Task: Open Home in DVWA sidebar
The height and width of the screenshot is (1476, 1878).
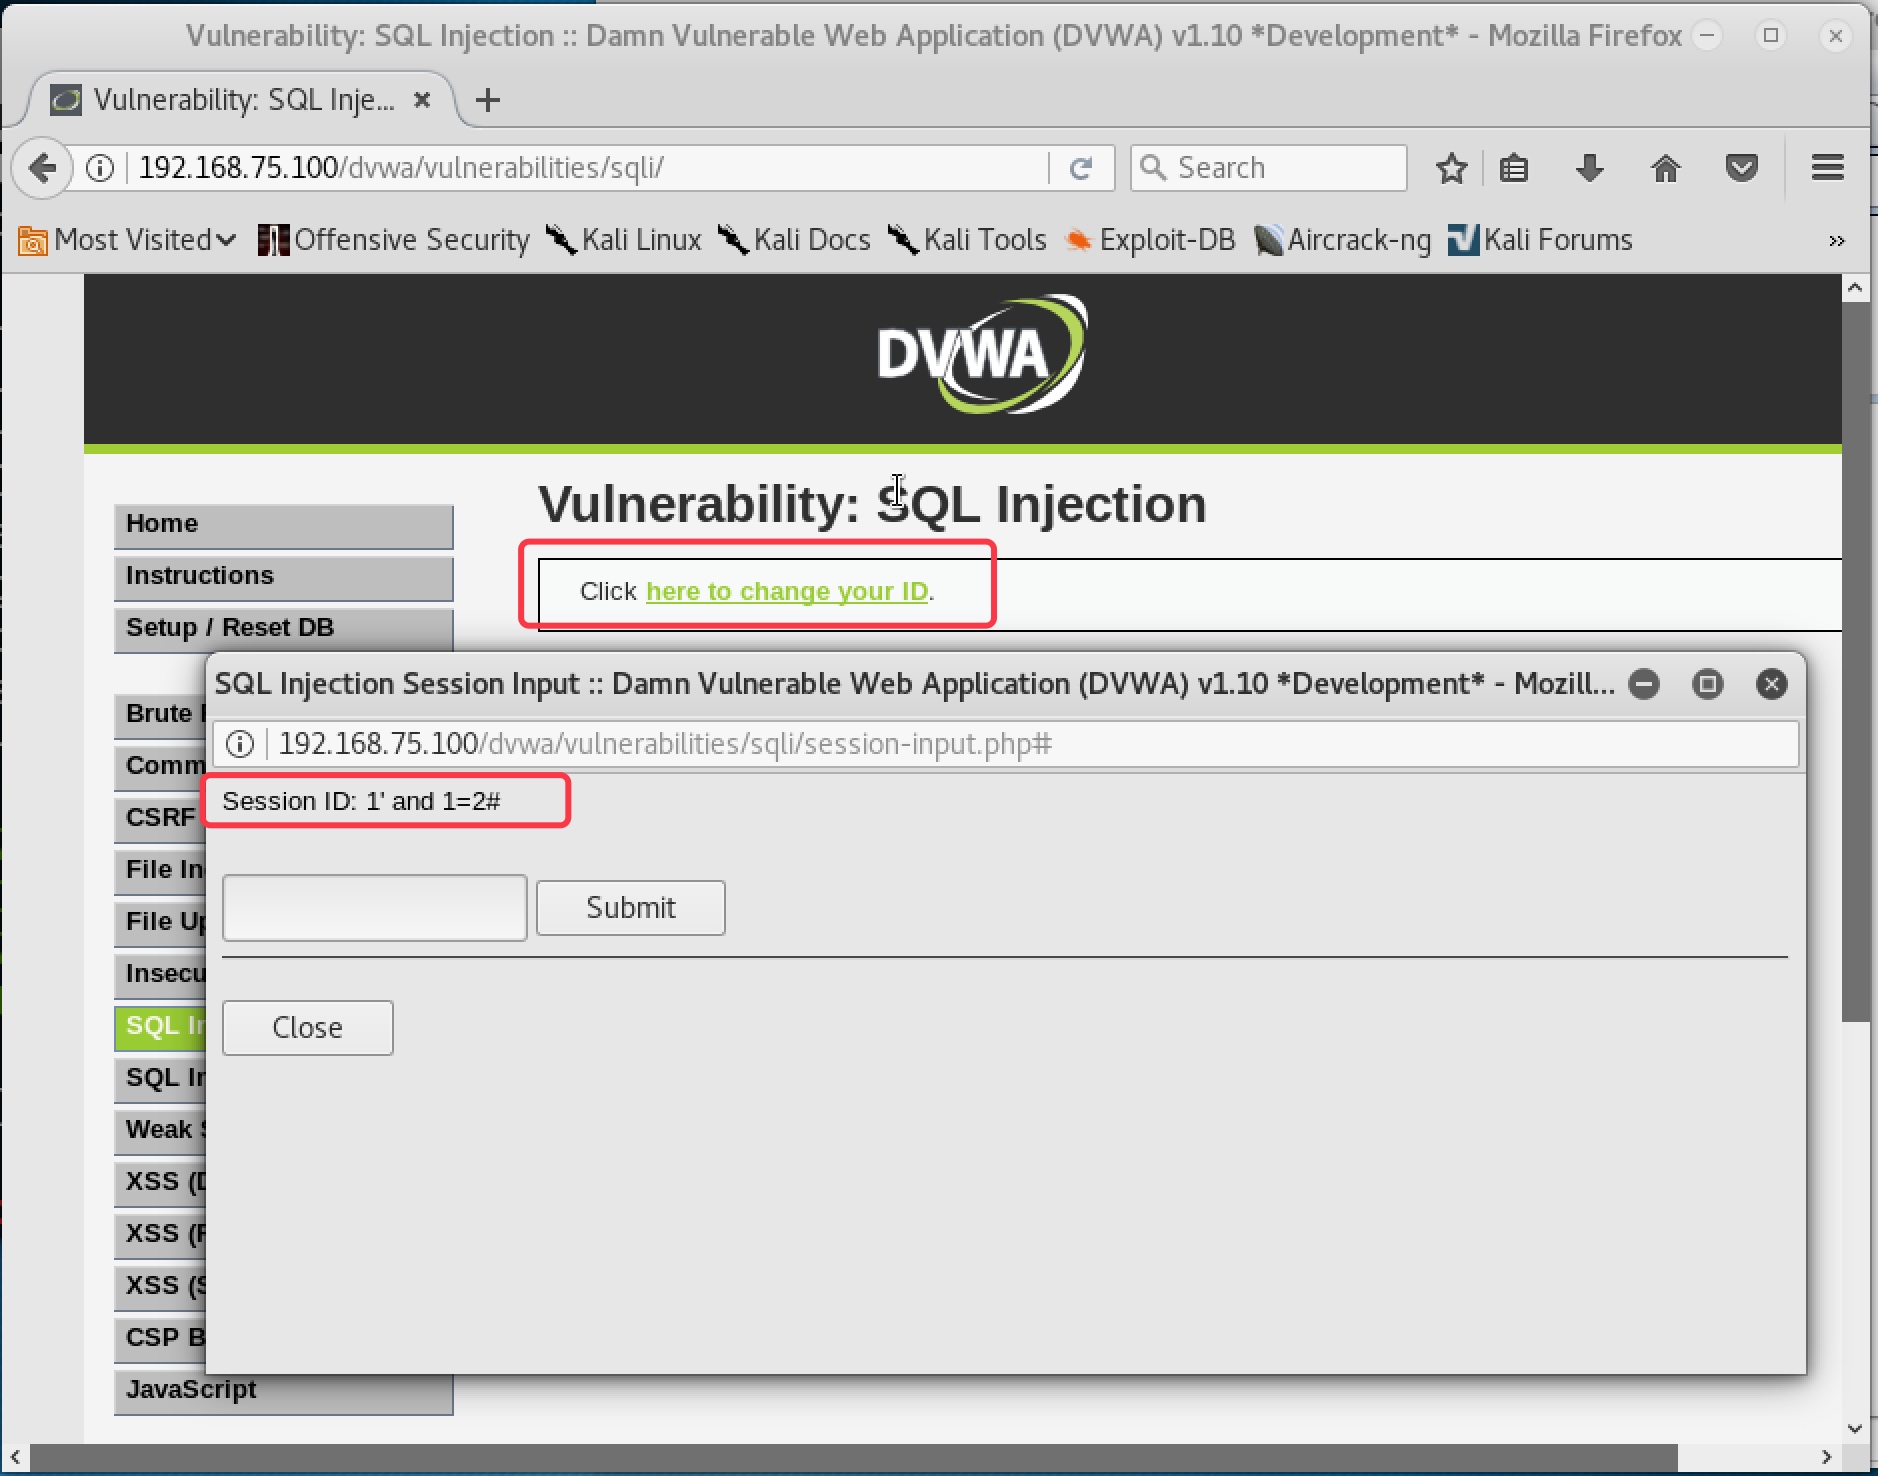Action: point(284,525)
